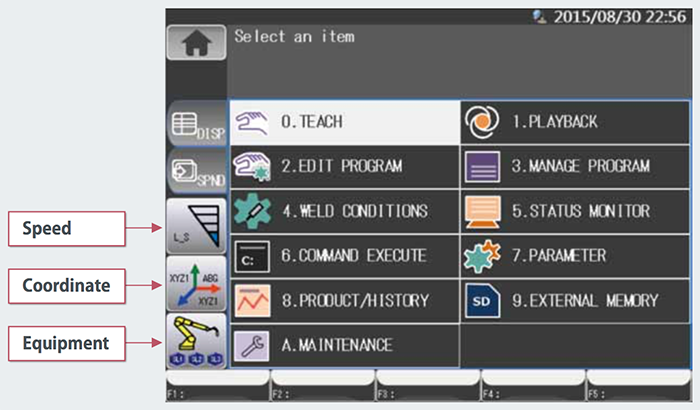
Task: Open 1.PLAYBACK mode
Action: click(x=575, y=122)
